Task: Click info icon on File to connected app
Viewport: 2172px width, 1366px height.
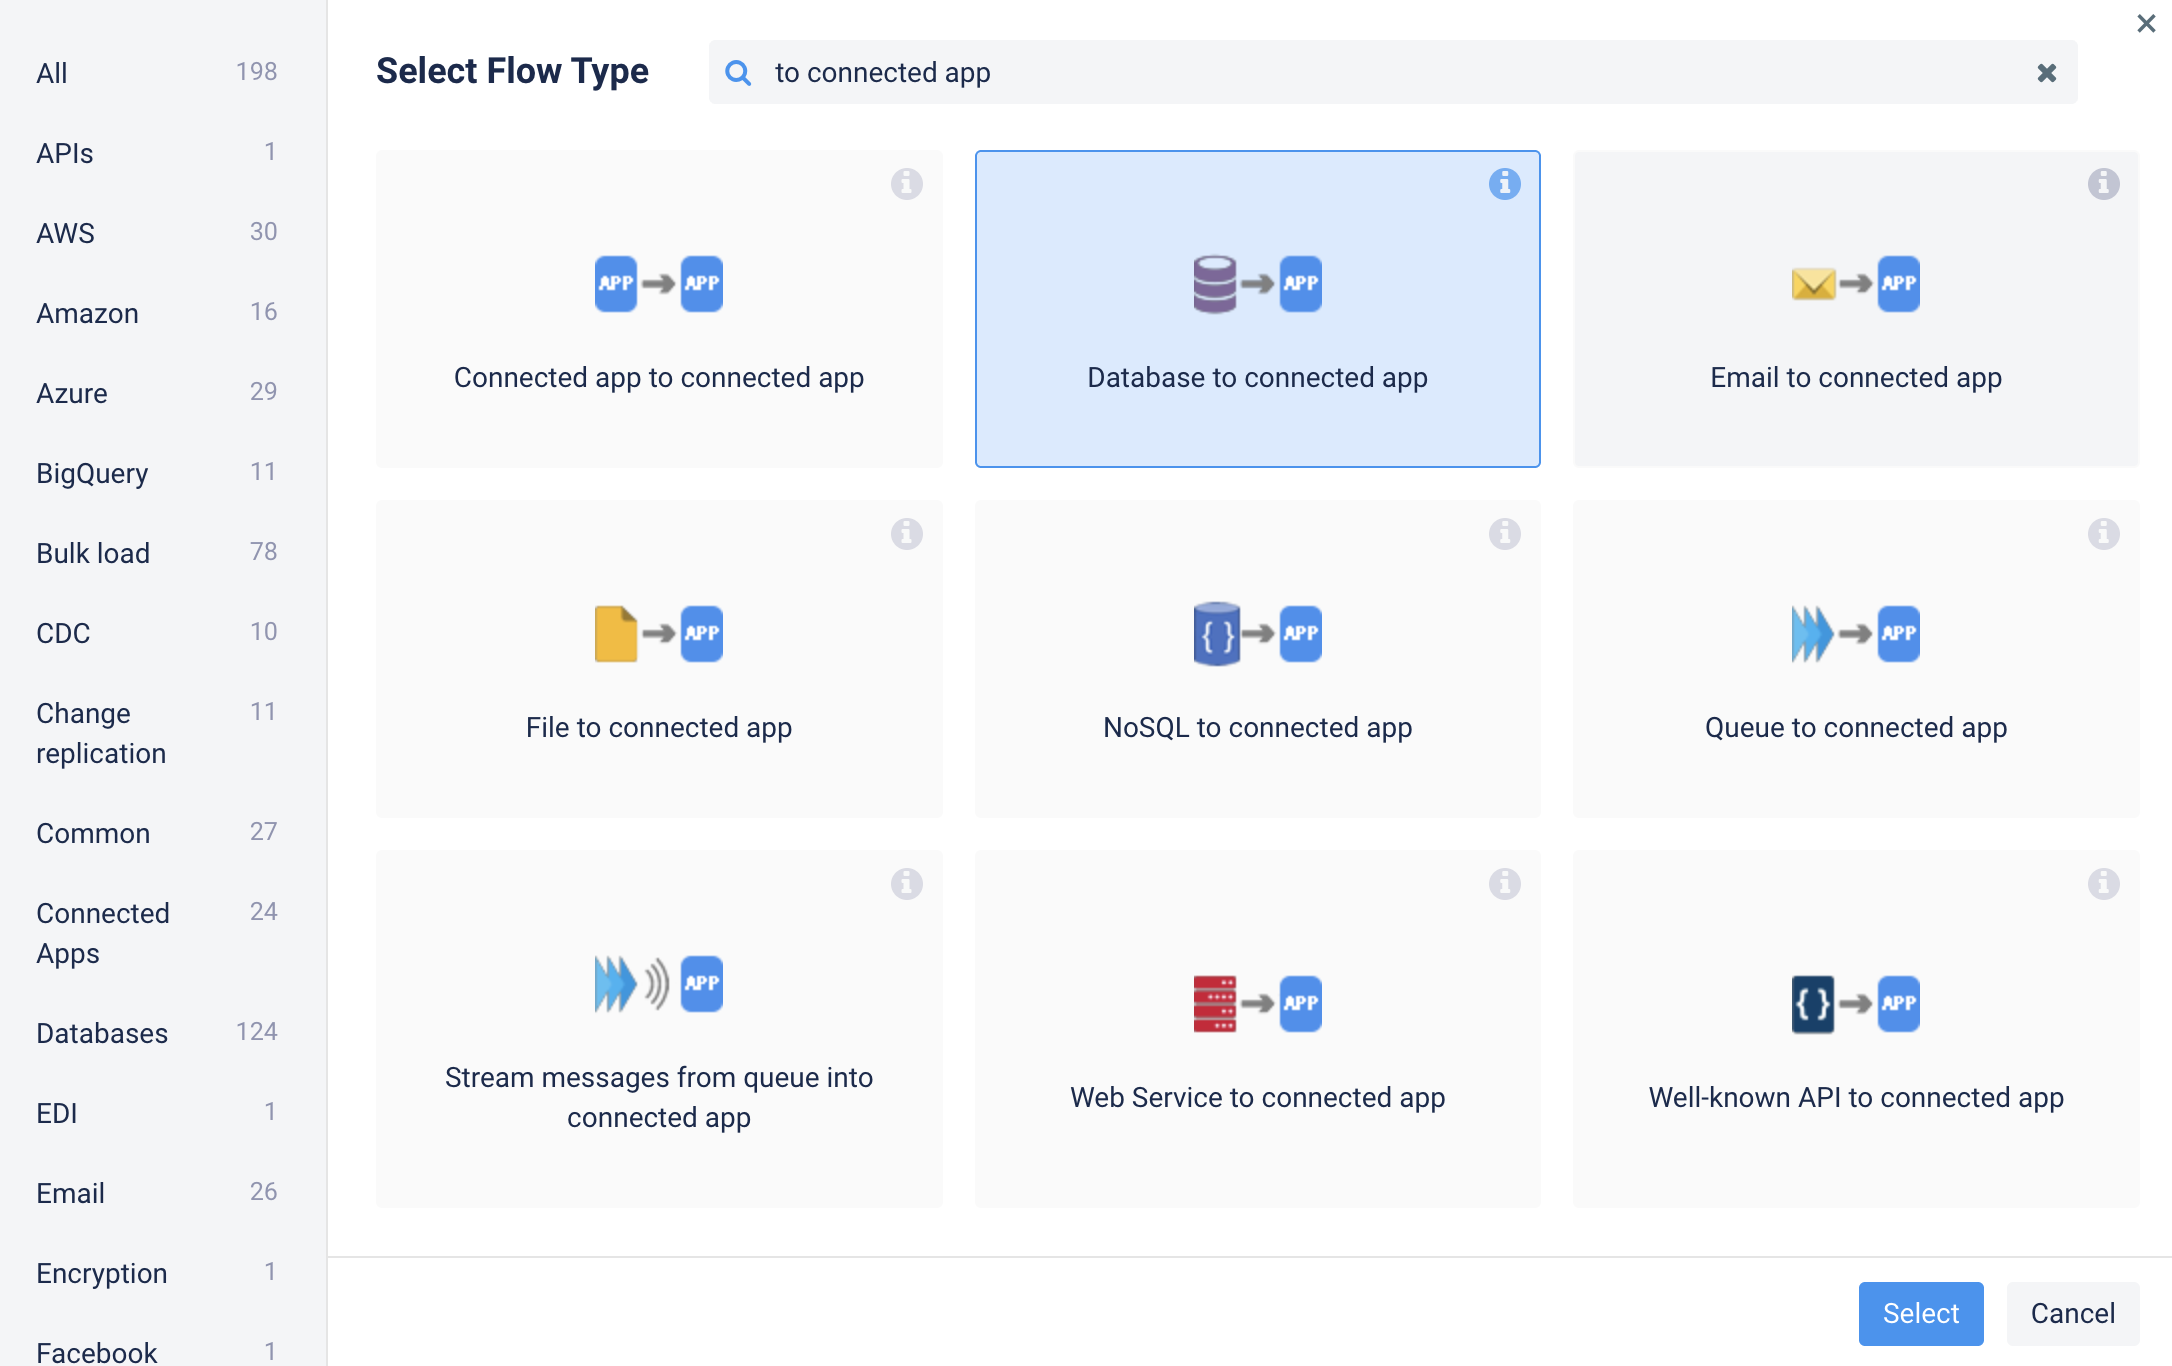Action: click(906, 534)
